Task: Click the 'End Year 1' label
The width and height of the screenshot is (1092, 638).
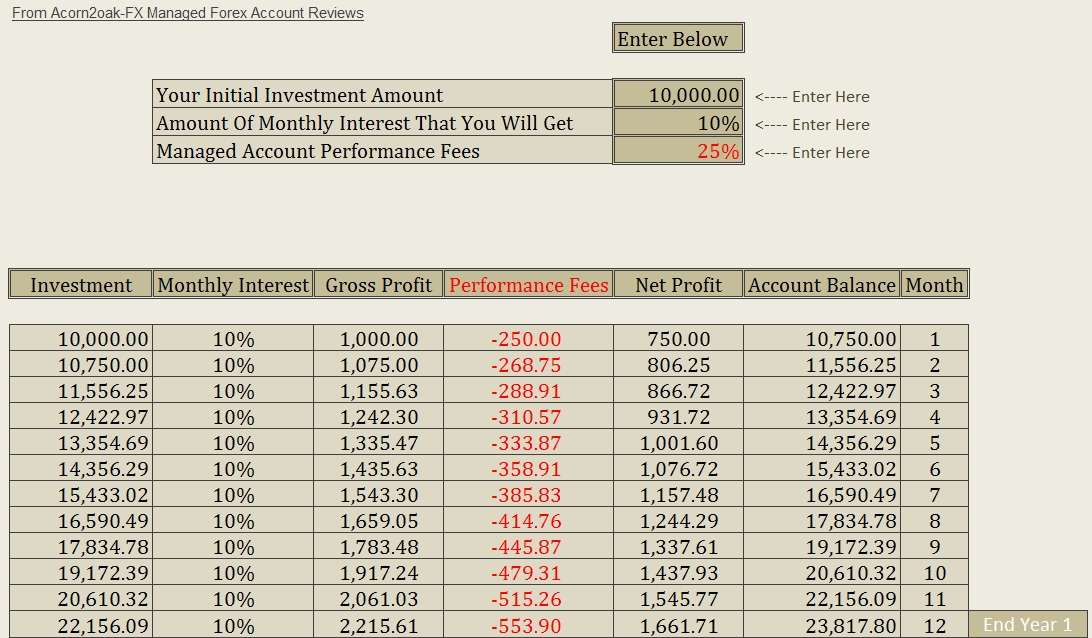Action: [x=1028, y=625]
